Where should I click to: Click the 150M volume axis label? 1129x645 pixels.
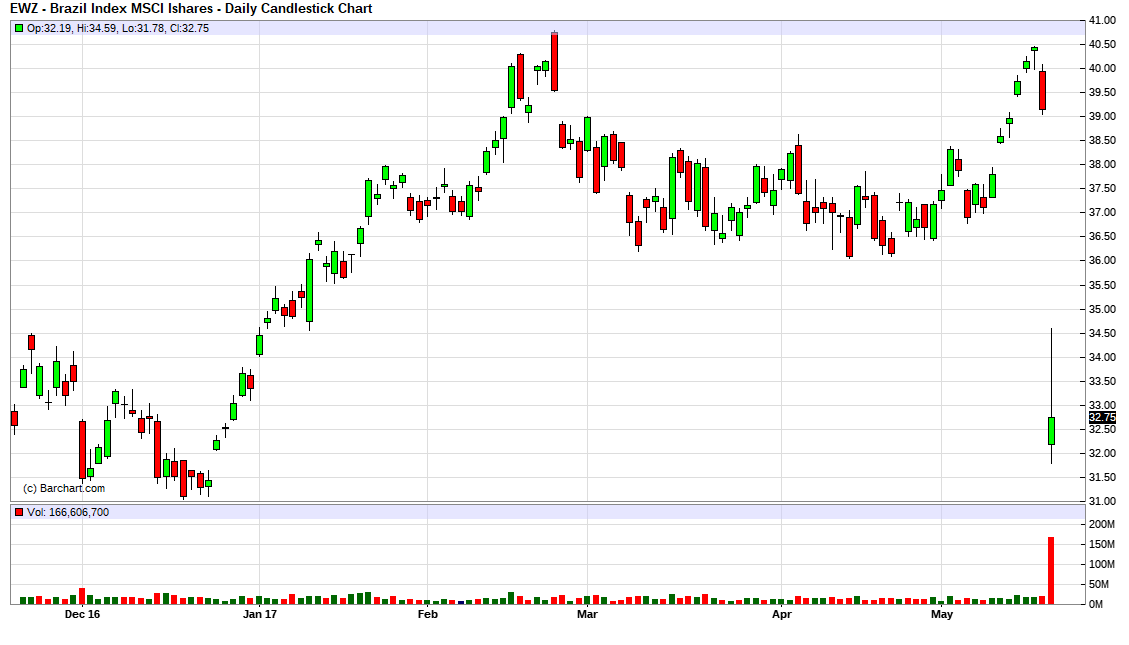(x=1102, y=545)
